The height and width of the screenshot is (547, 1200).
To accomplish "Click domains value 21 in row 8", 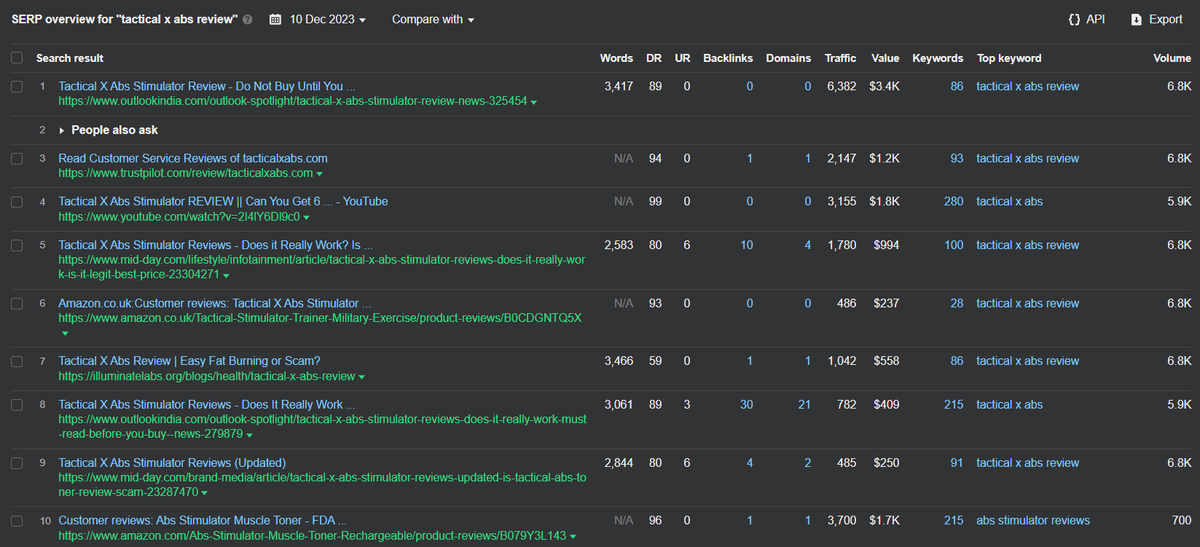I will pos(804,405).
